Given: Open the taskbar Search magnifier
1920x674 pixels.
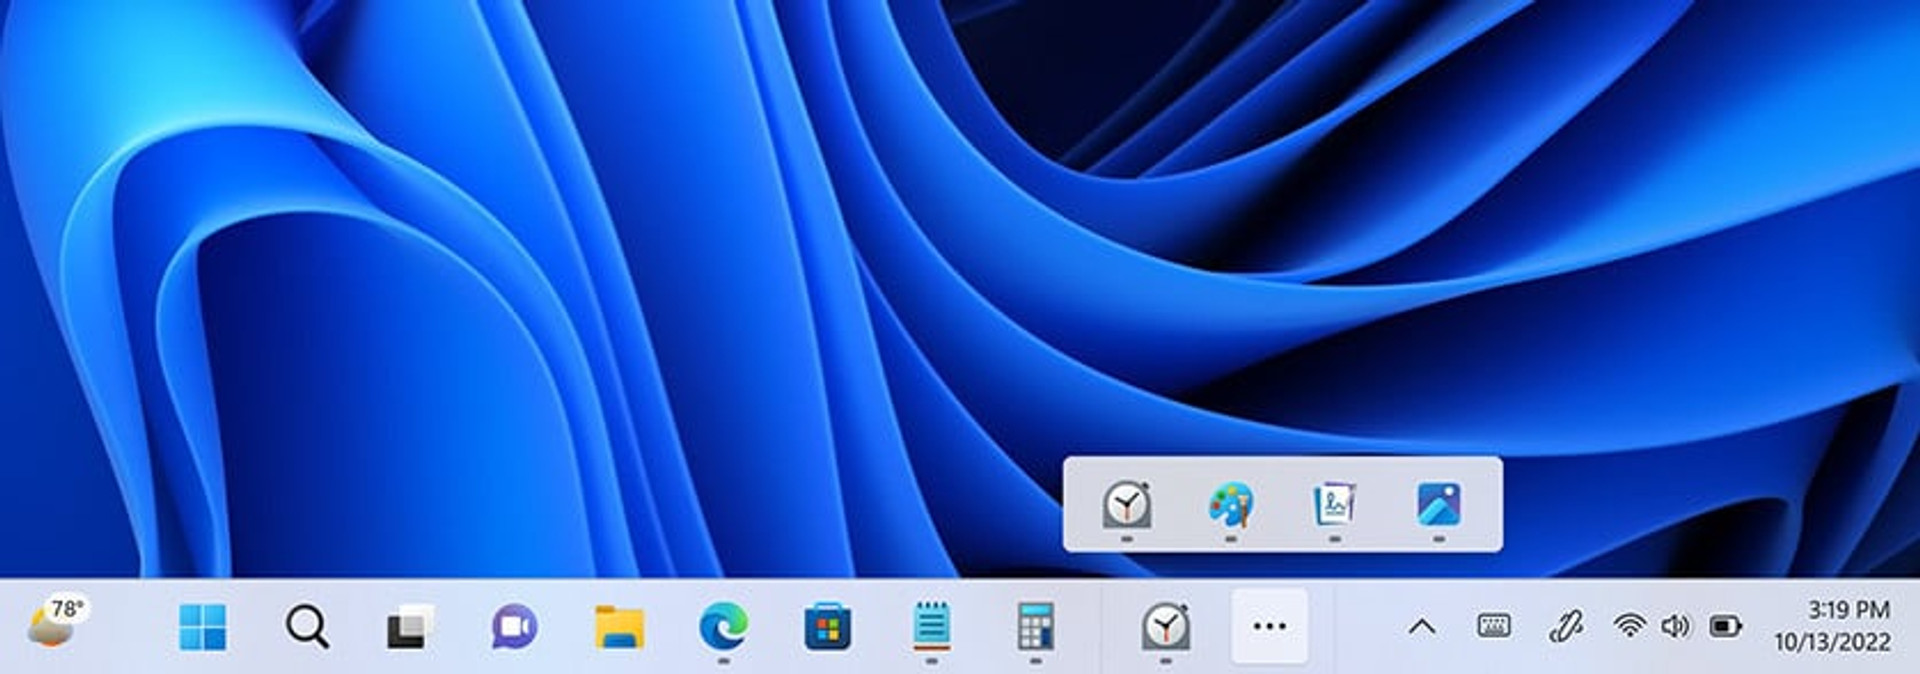Looking at the screenshot, I should click(x=306, y=627).
